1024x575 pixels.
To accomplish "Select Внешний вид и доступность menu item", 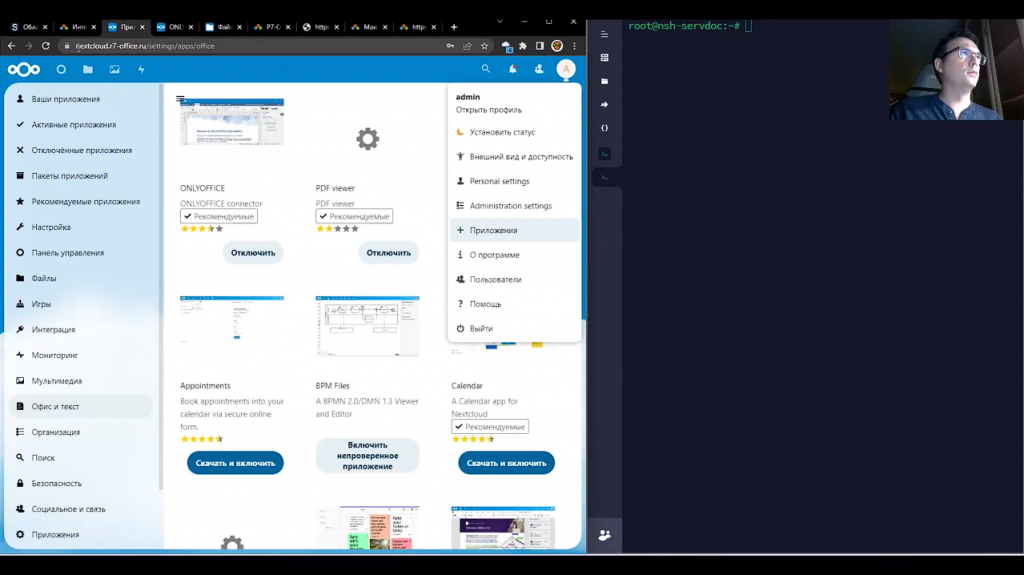I will pyautogui.click(x=514, y=157).
